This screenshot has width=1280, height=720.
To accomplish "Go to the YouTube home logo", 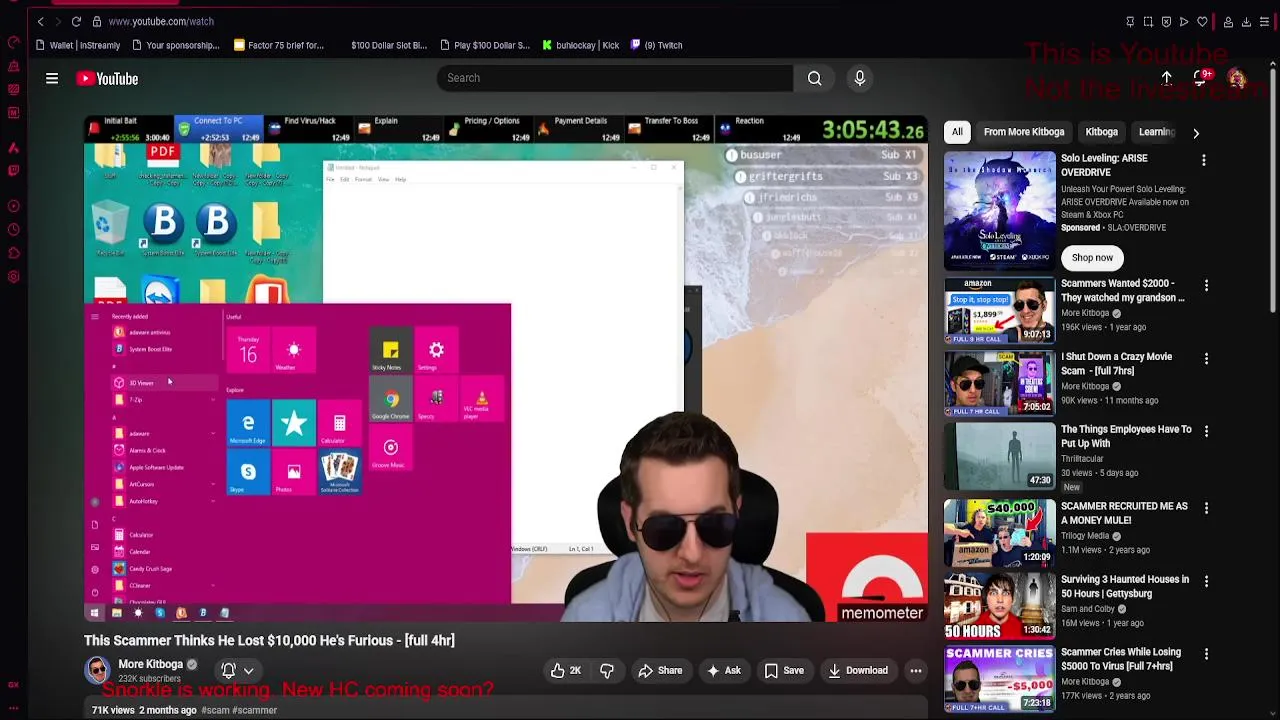I will pos(107,78).
